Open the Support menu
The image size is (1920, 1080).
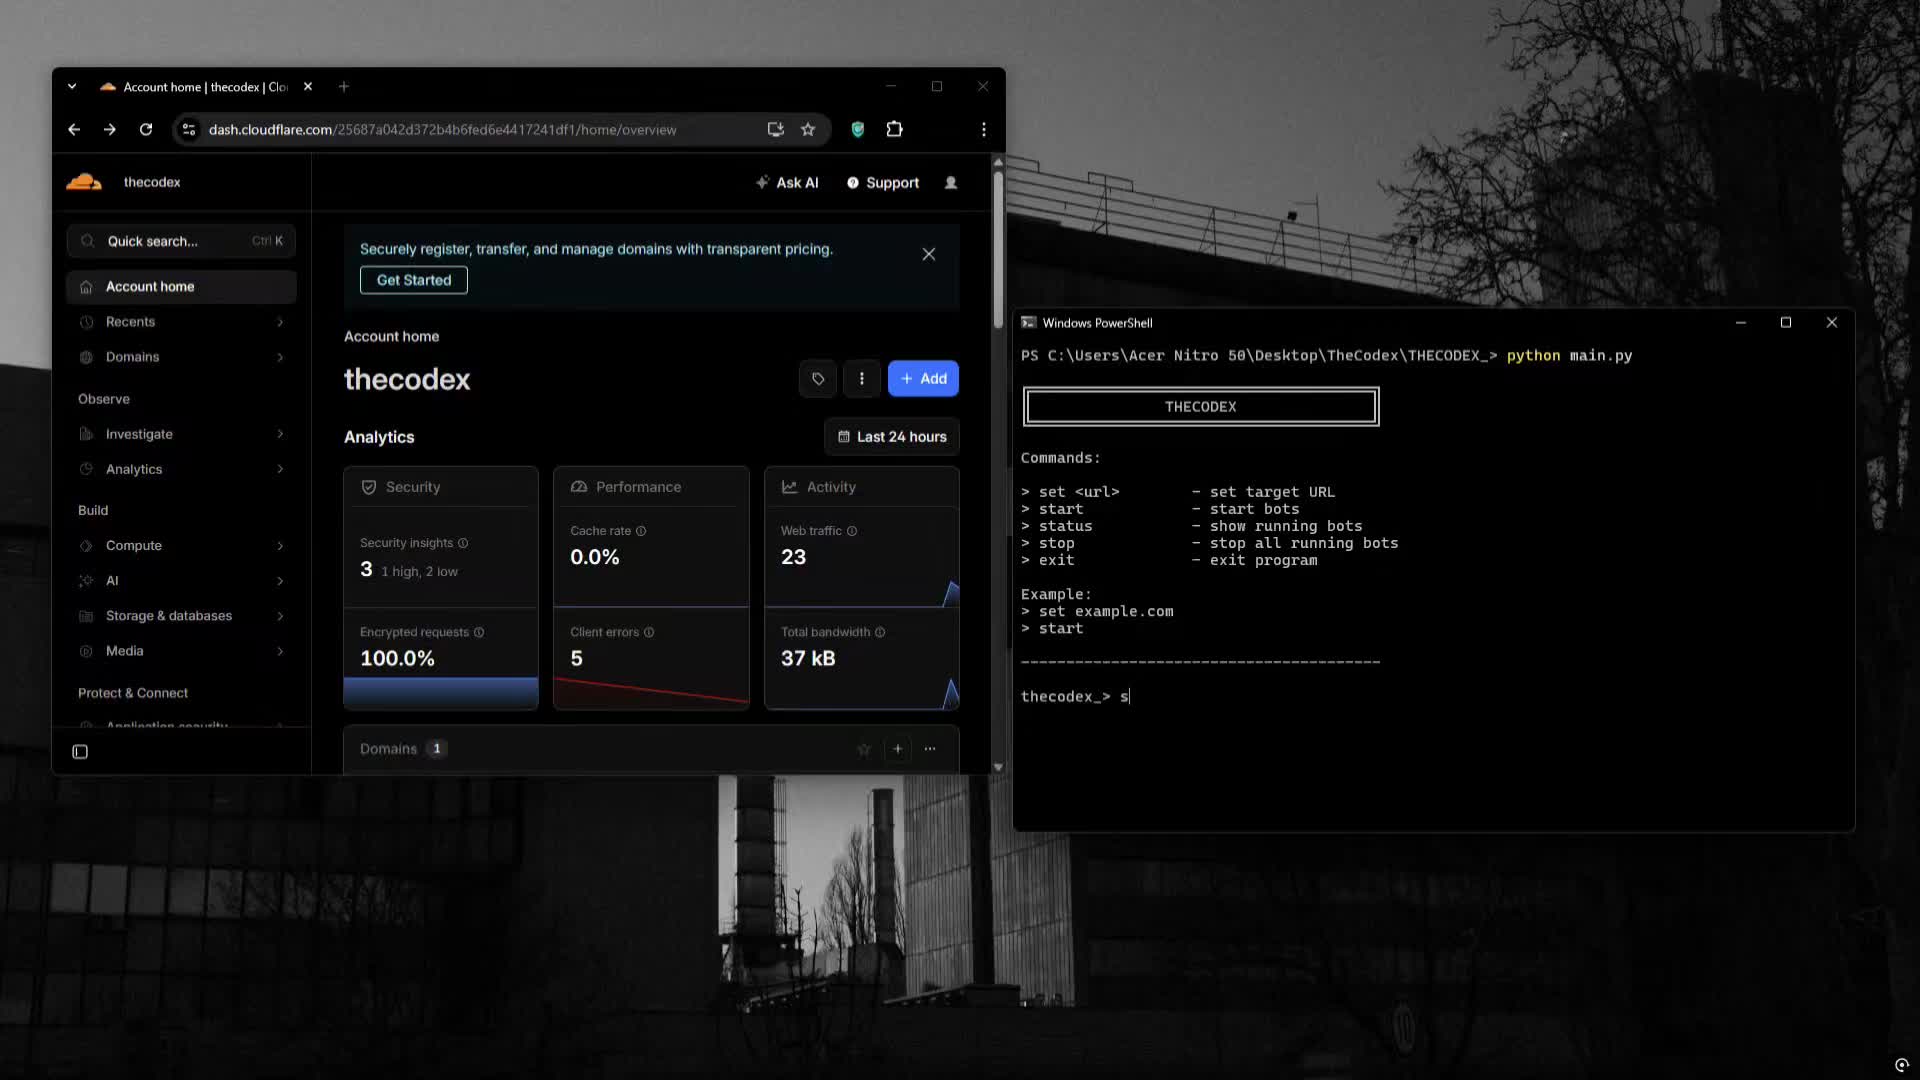coord(883,183)
